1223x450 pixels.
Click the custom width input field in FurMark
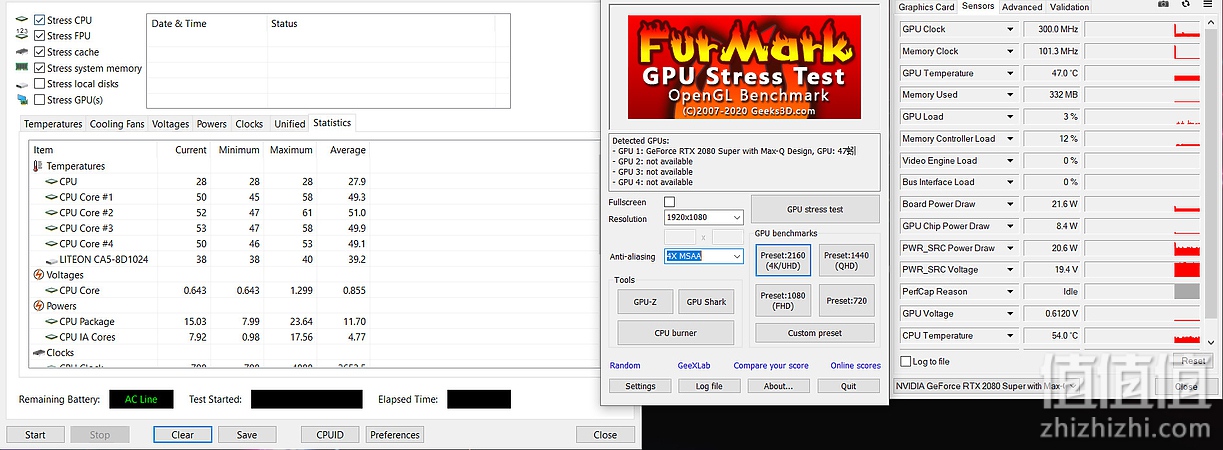680,237
